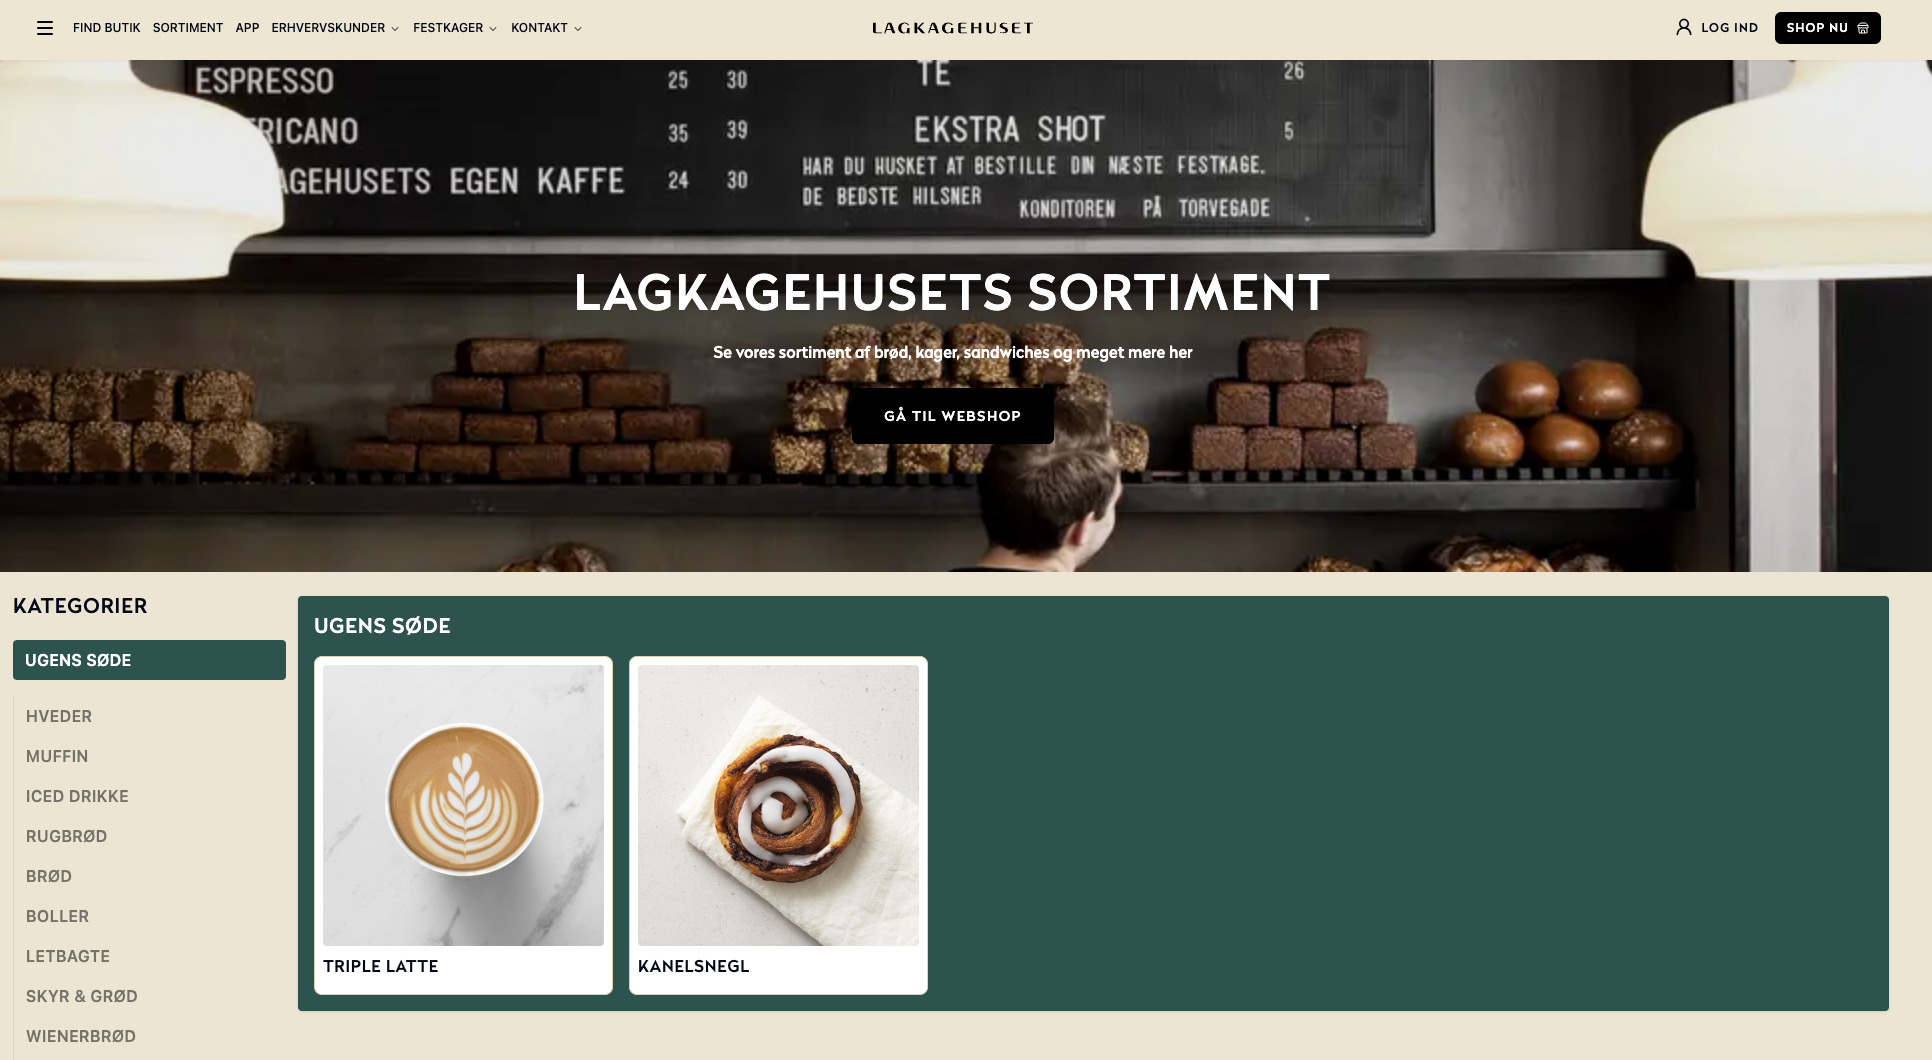Open the hamburger menu icon
The width and height of the screenshot is (1932, 1060).
45,28
